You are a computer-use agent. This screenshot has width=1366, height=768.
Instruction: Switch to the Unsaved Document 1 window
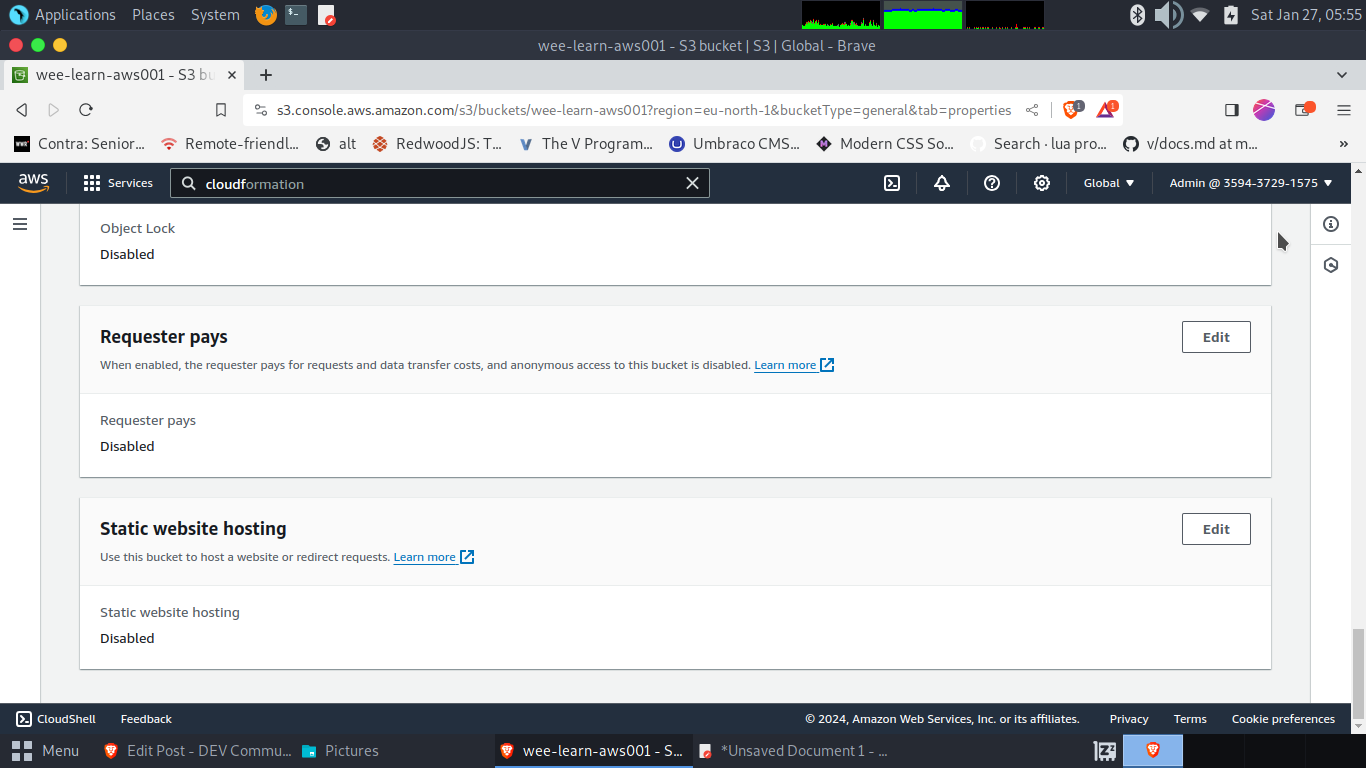tap(793, 751)
